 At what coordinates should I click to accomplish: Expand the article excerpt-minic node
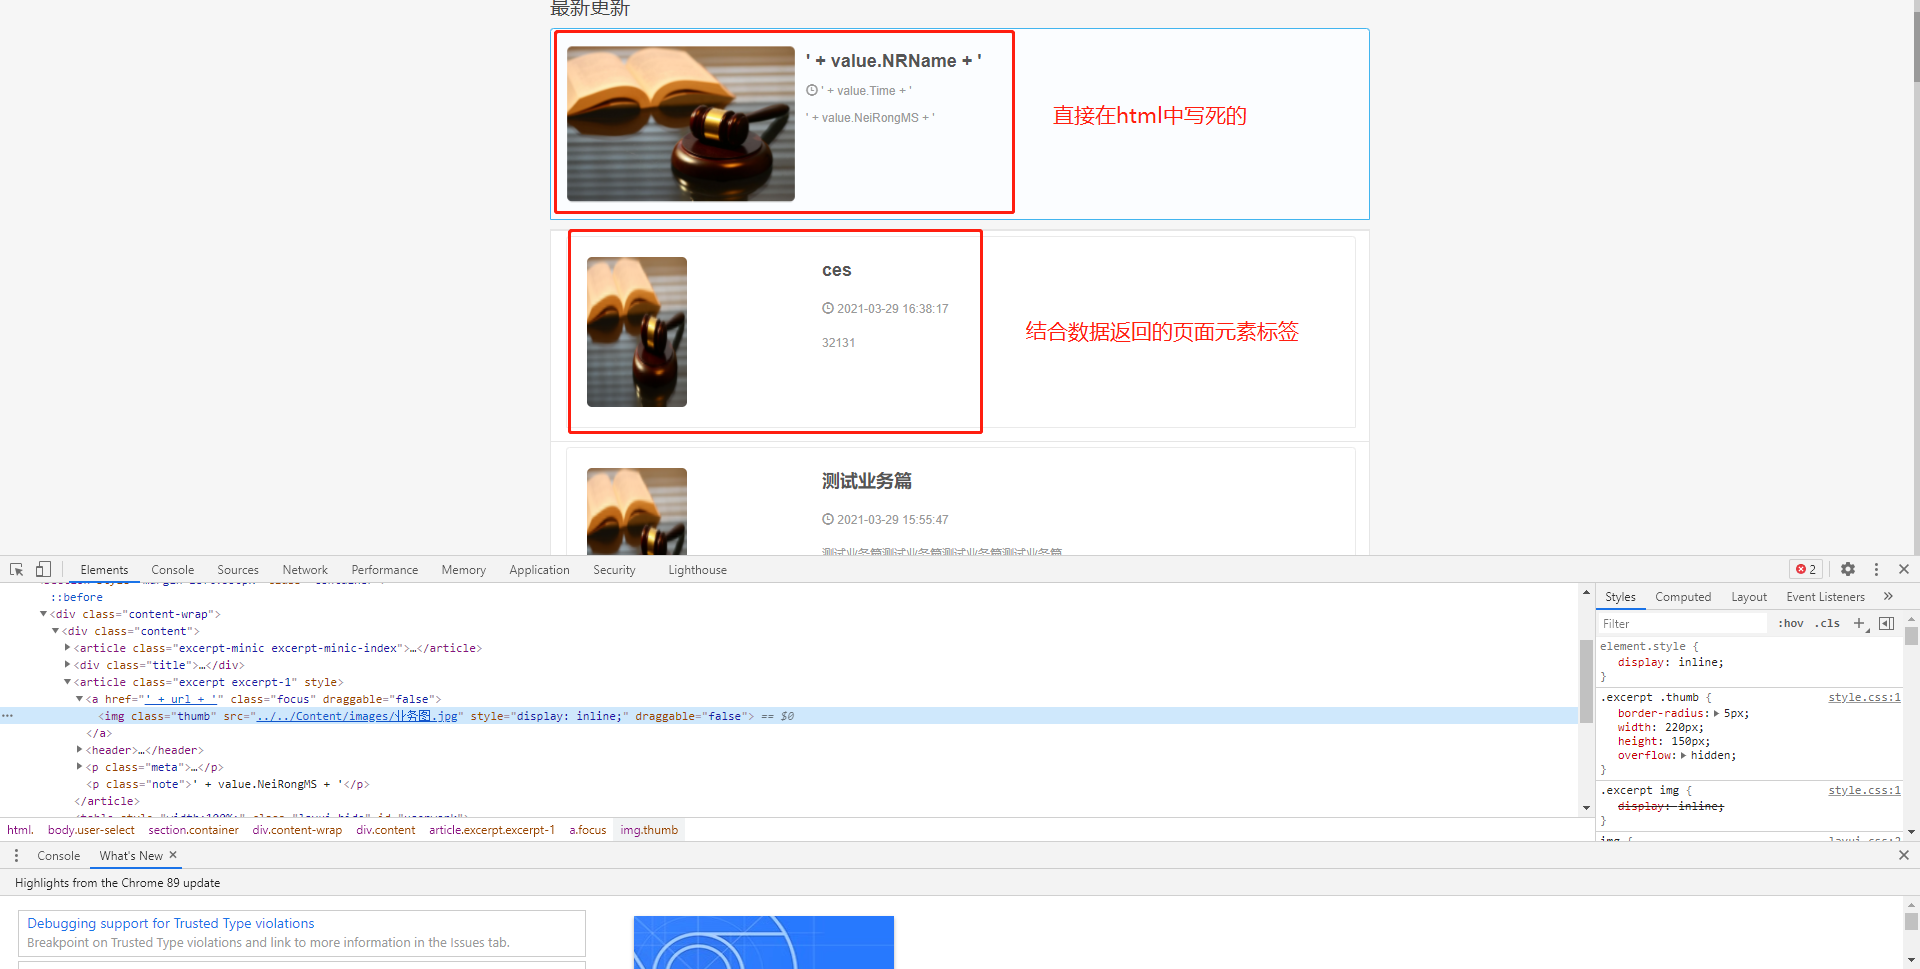[67, 648]
